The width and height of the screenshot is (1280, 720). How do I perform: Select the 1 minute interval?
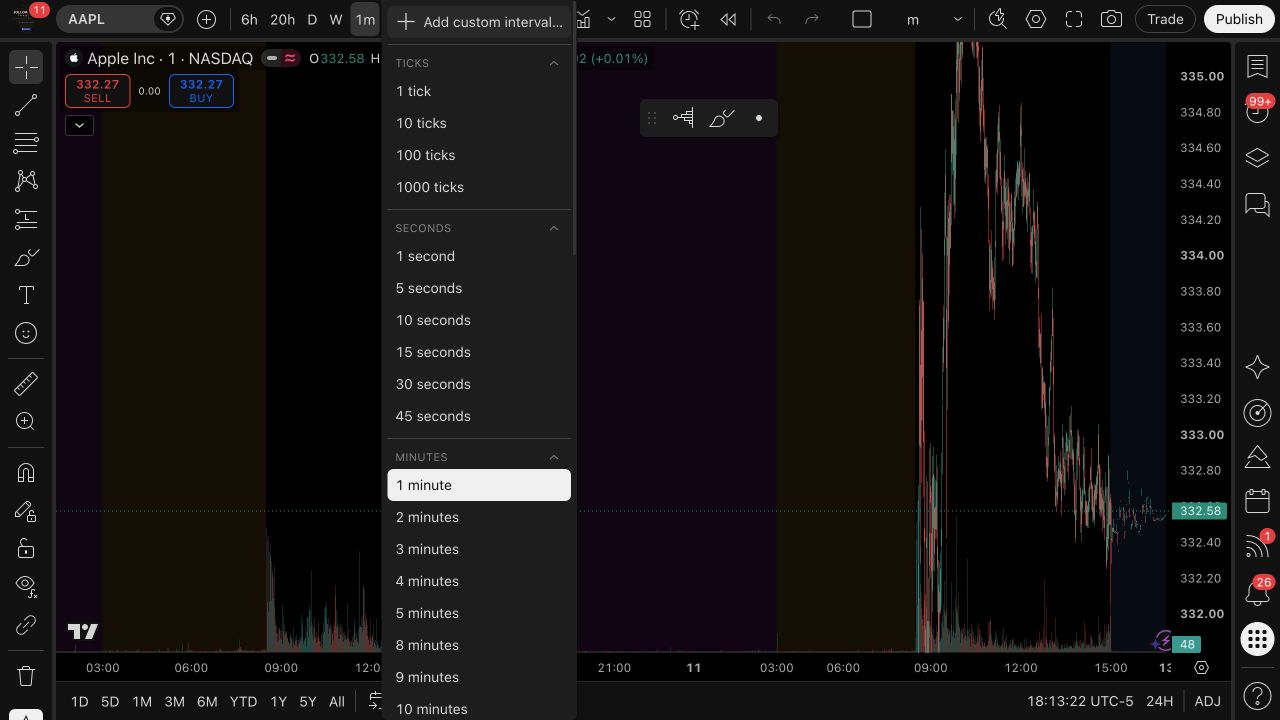coord(479,485)
